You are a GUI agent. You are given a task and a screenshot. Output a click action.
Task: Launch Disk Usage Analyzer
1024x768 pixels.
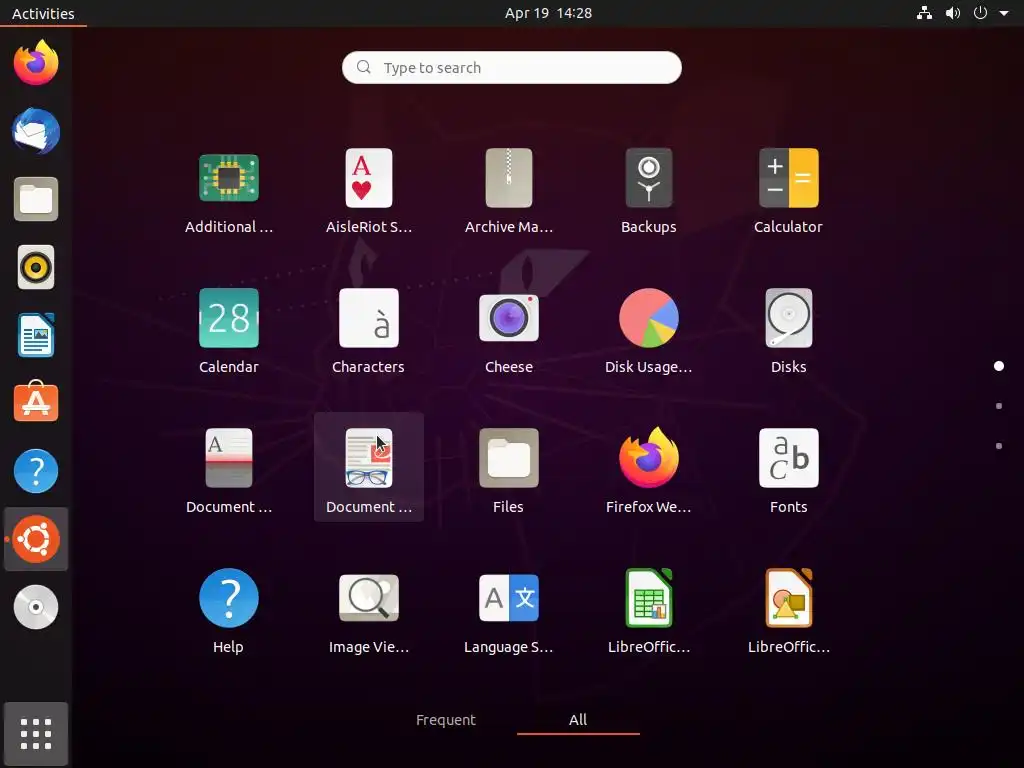click(648, 318)
